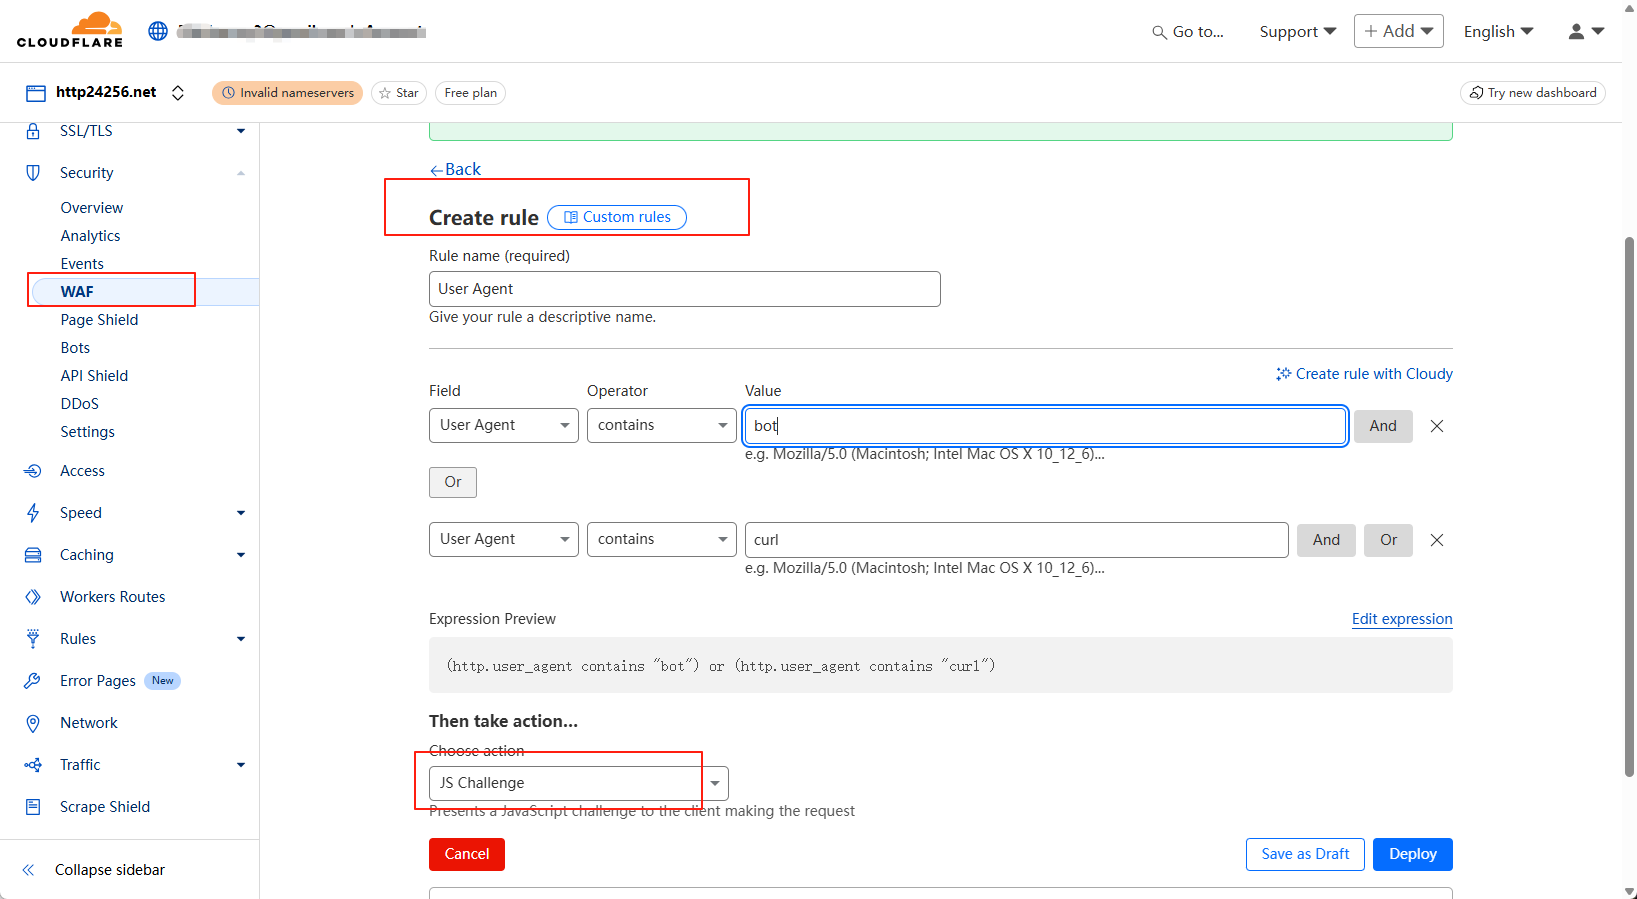The height and width of the screenshot is (899, 1637).
Task: Click the collapse sidebar chevrons icon
Action: [x=29, y=870]
